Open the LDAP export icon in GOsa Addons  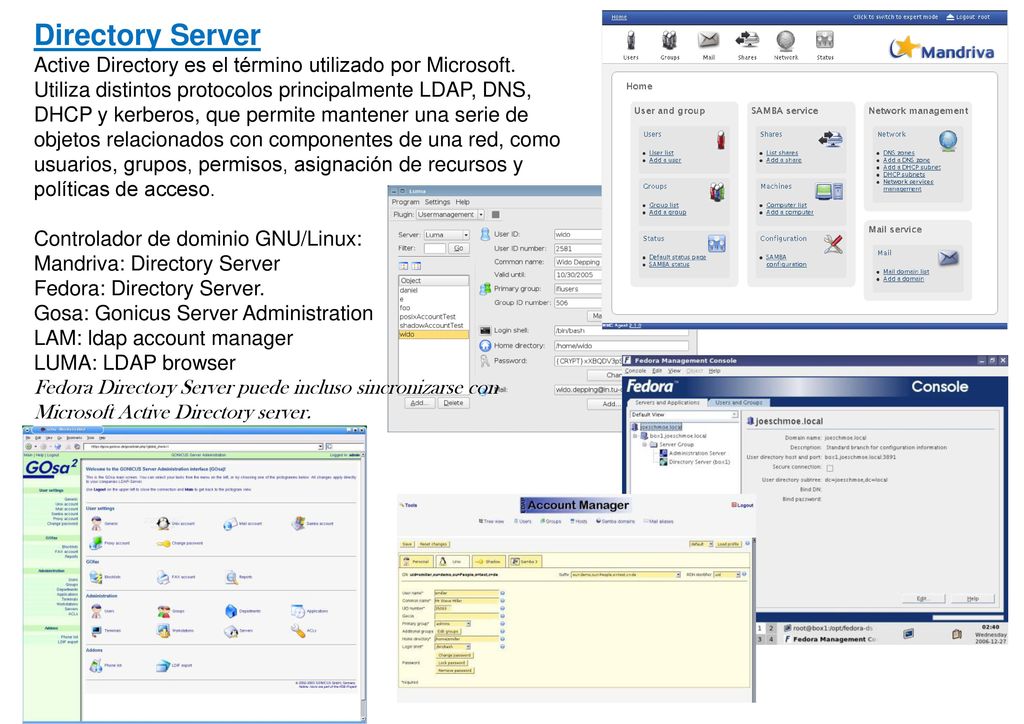click(x=163, y=665)
